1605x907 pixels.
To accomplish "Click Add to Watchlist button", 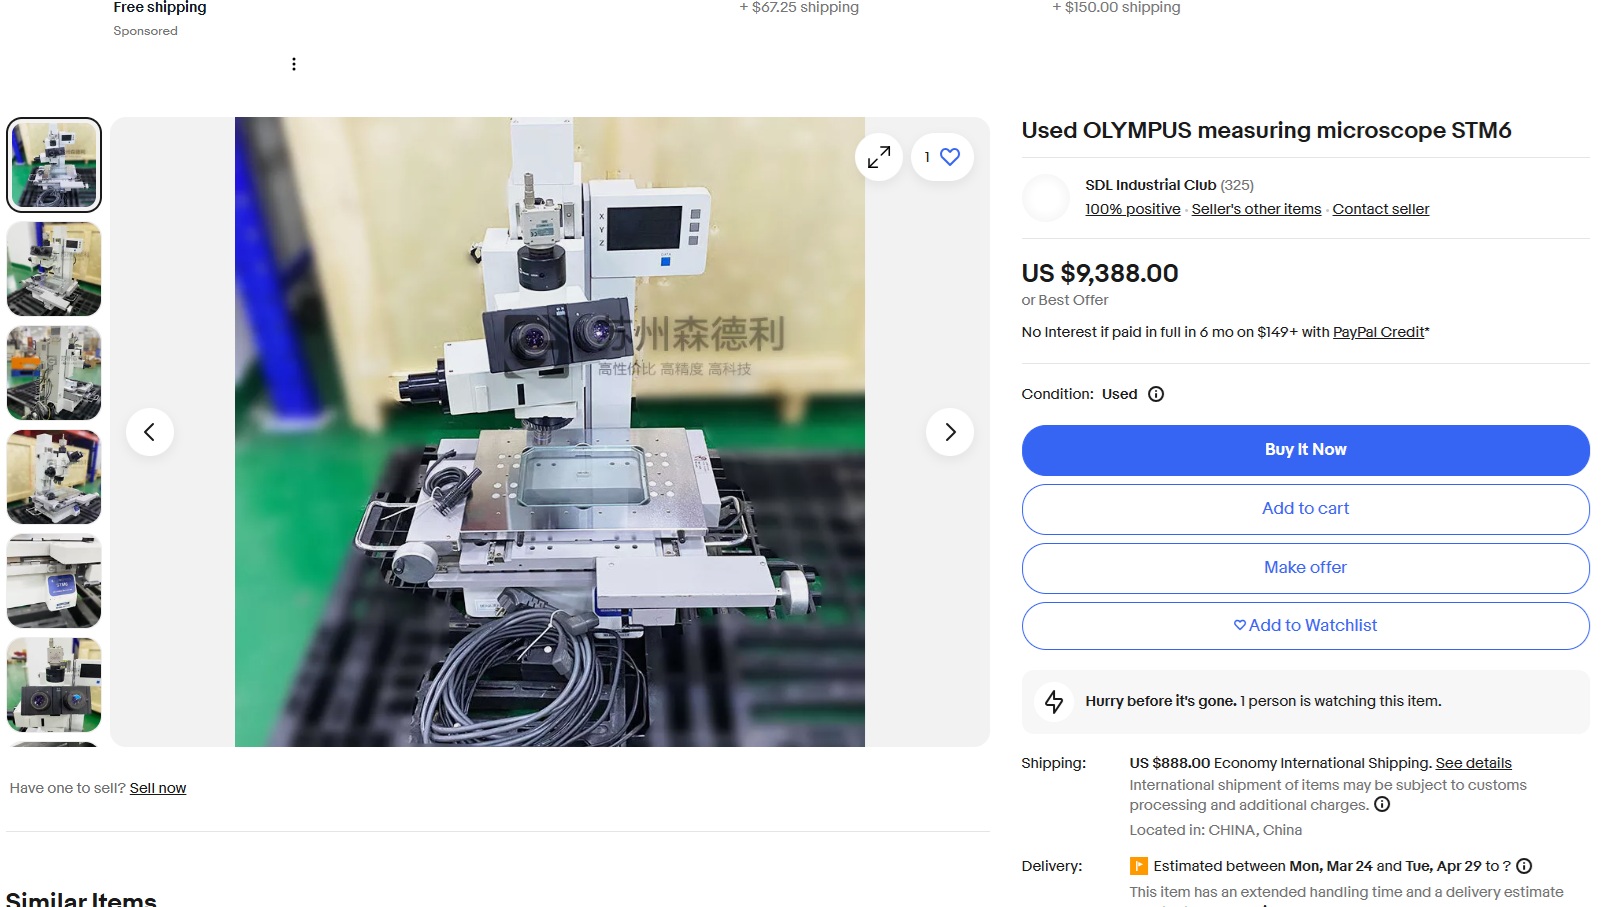I will (1305, 626).
